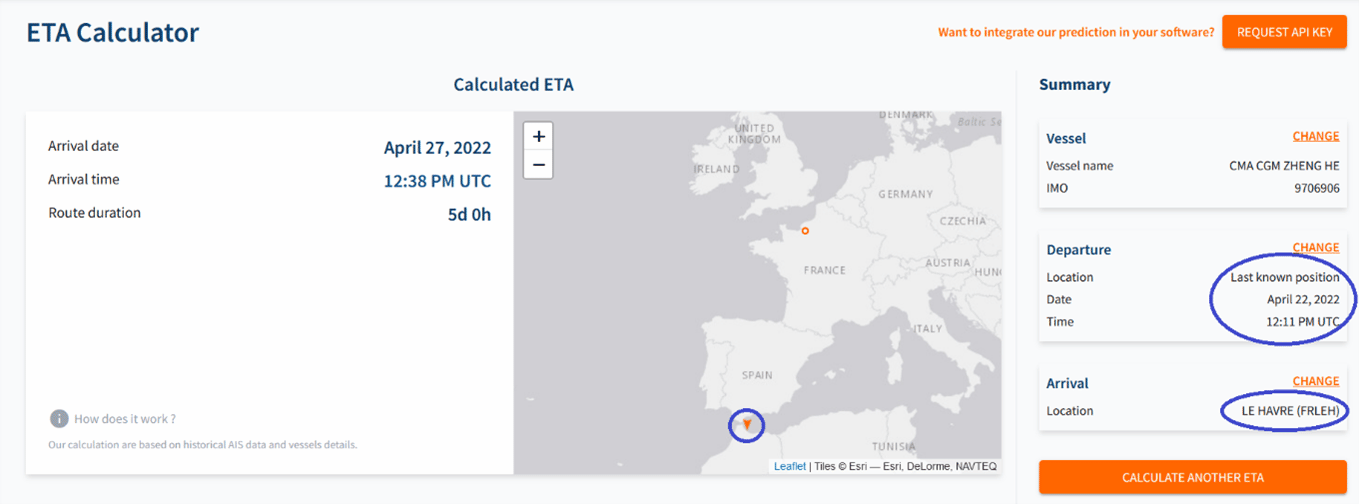
Task: Open the Leaflet attribution link
Action: click(790, 466)
